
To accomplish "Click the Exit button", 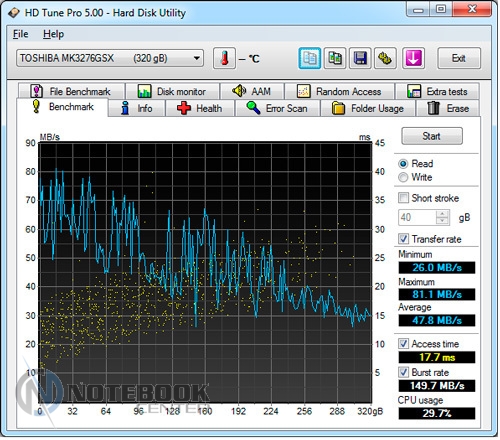I will point(459,58).
